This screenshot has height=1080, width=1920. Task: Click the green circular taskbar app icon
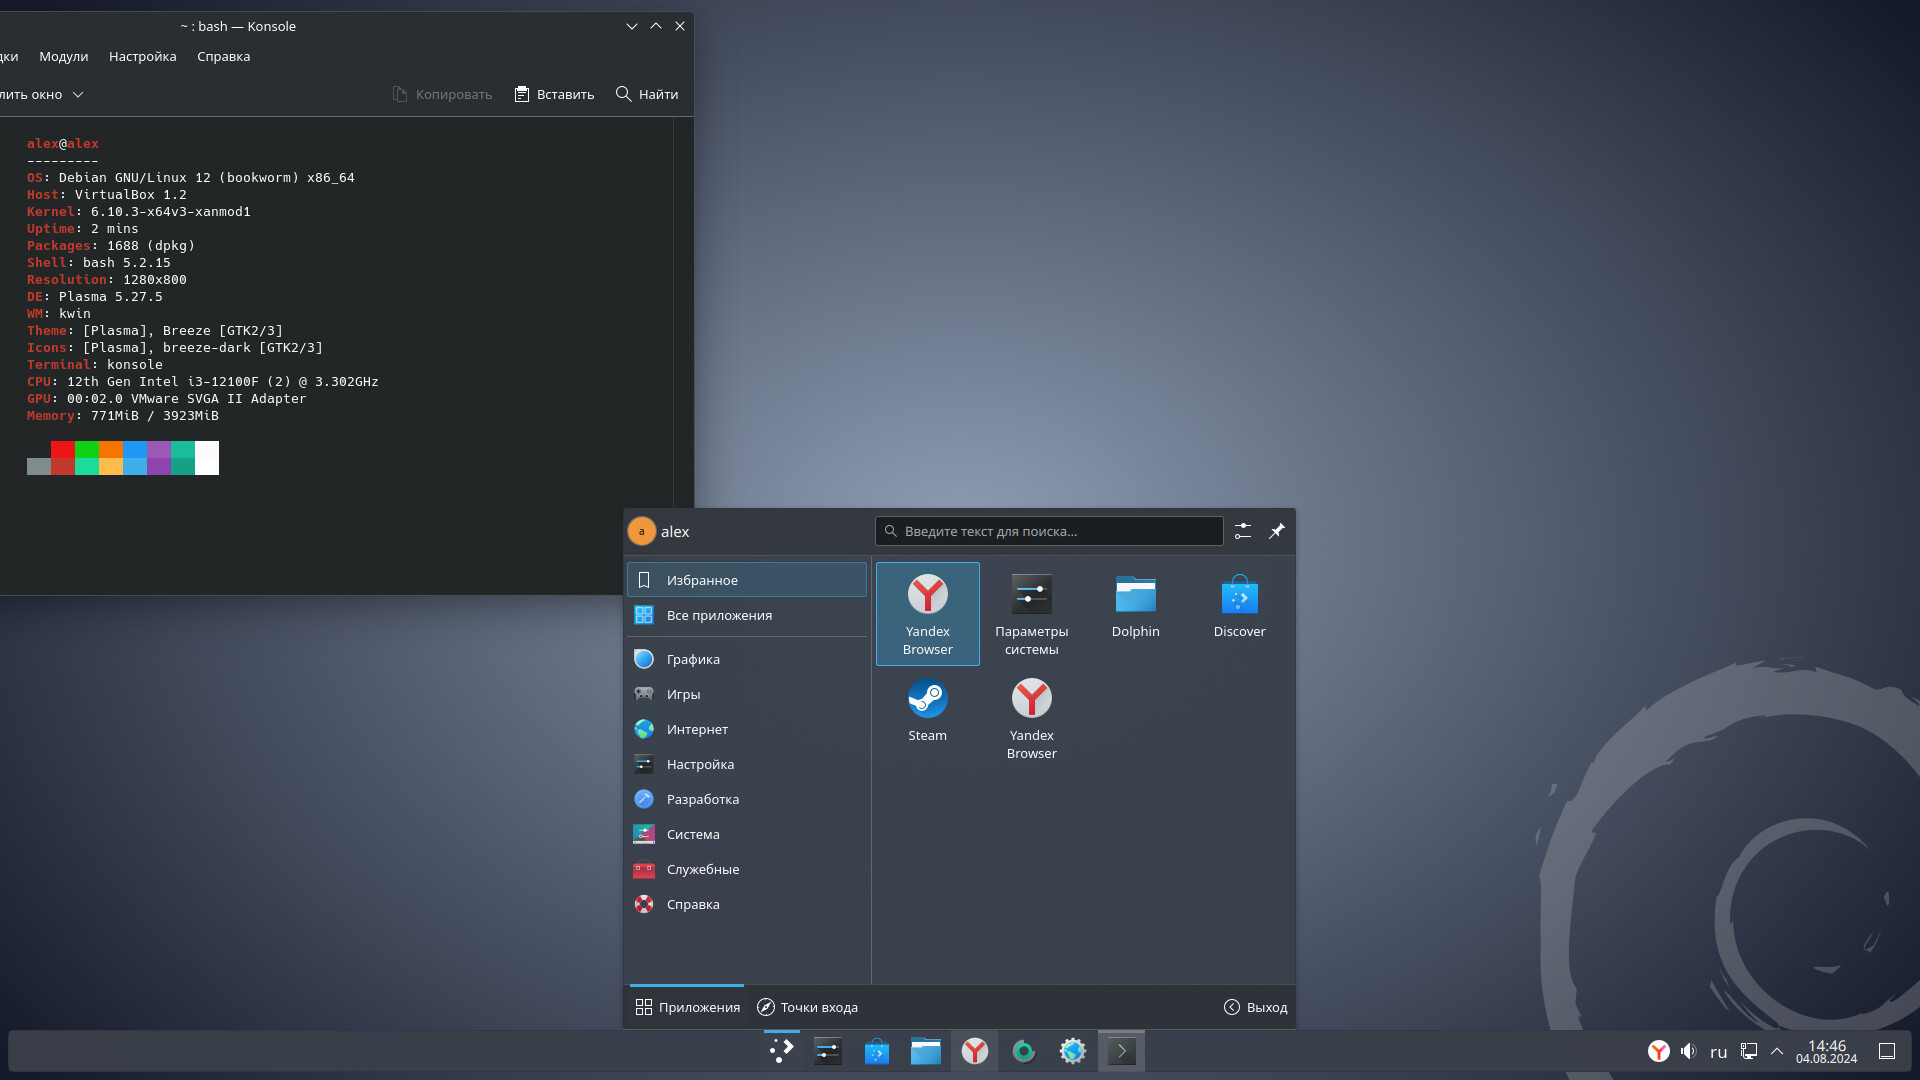1024,1051
